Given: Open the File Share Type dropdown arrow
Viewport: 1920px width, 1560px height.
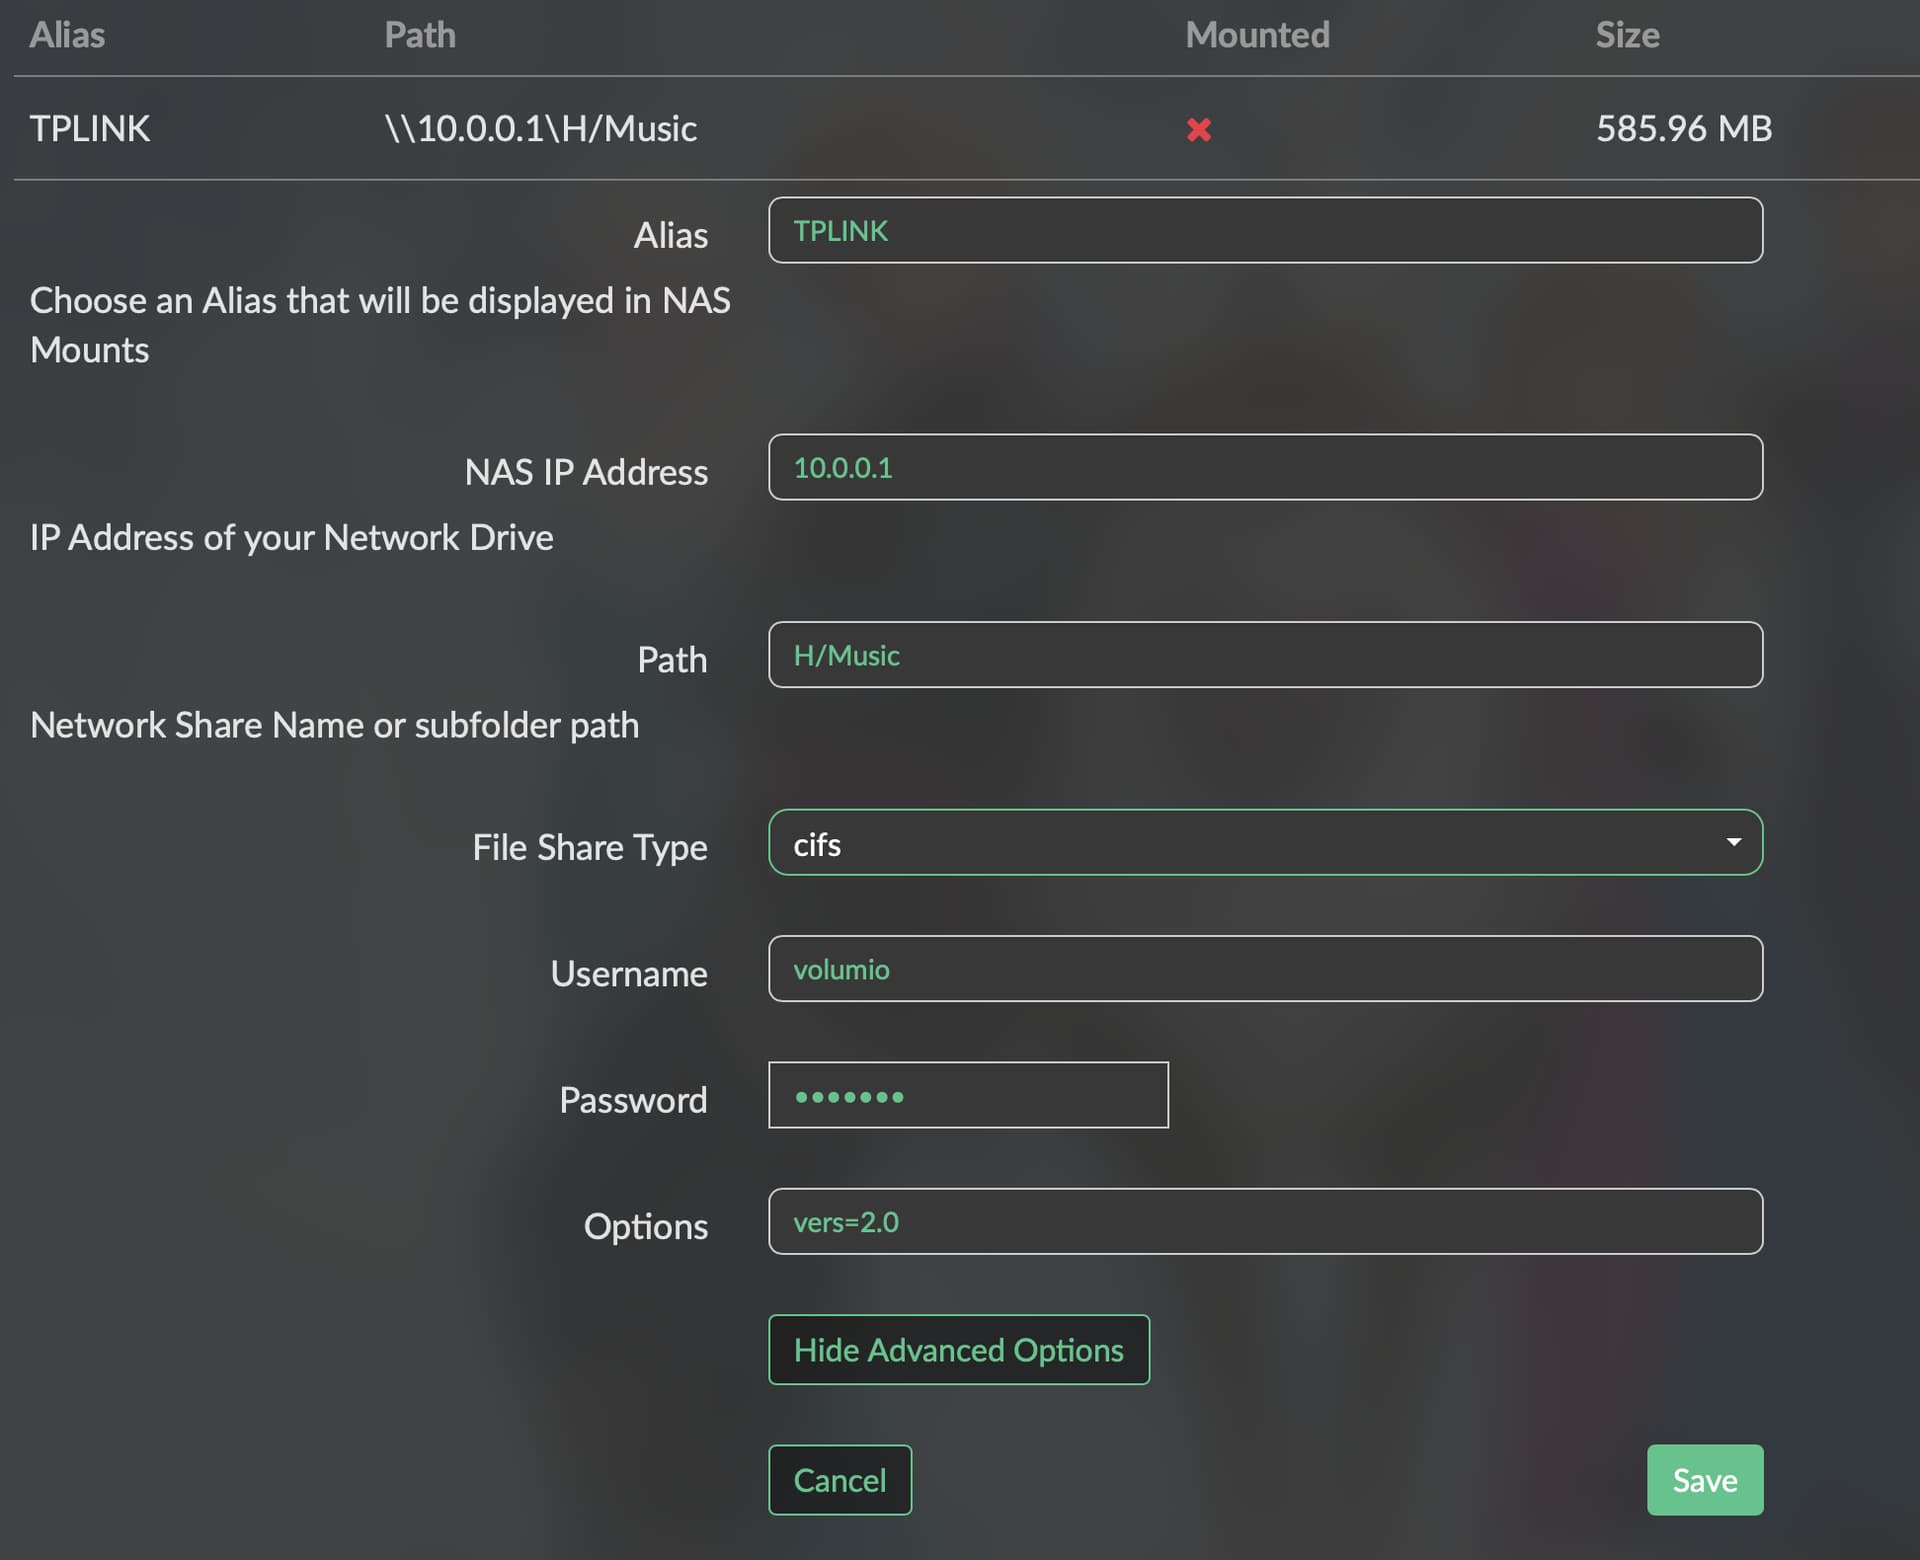Looking at the screenshot, I should coord(1733,842).
